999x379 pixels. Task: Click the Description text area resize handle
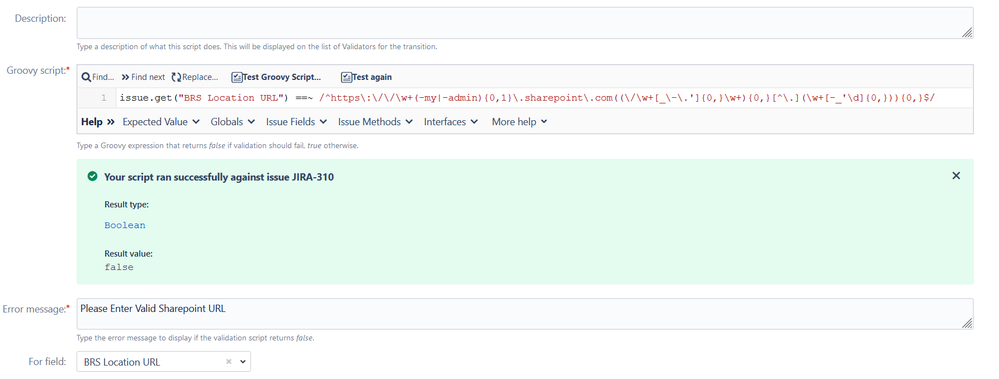coord(967,33)
